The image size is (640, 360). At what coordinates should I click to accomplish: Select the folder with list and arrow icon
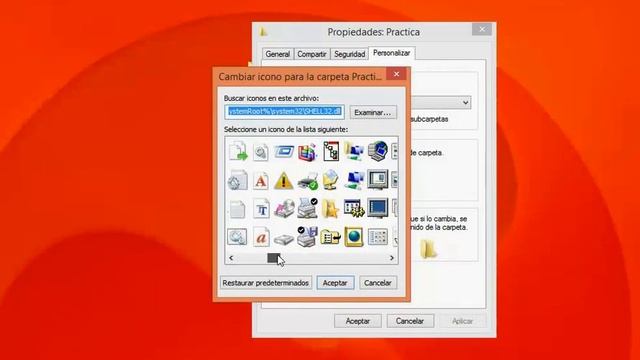[x=331, y=237]
